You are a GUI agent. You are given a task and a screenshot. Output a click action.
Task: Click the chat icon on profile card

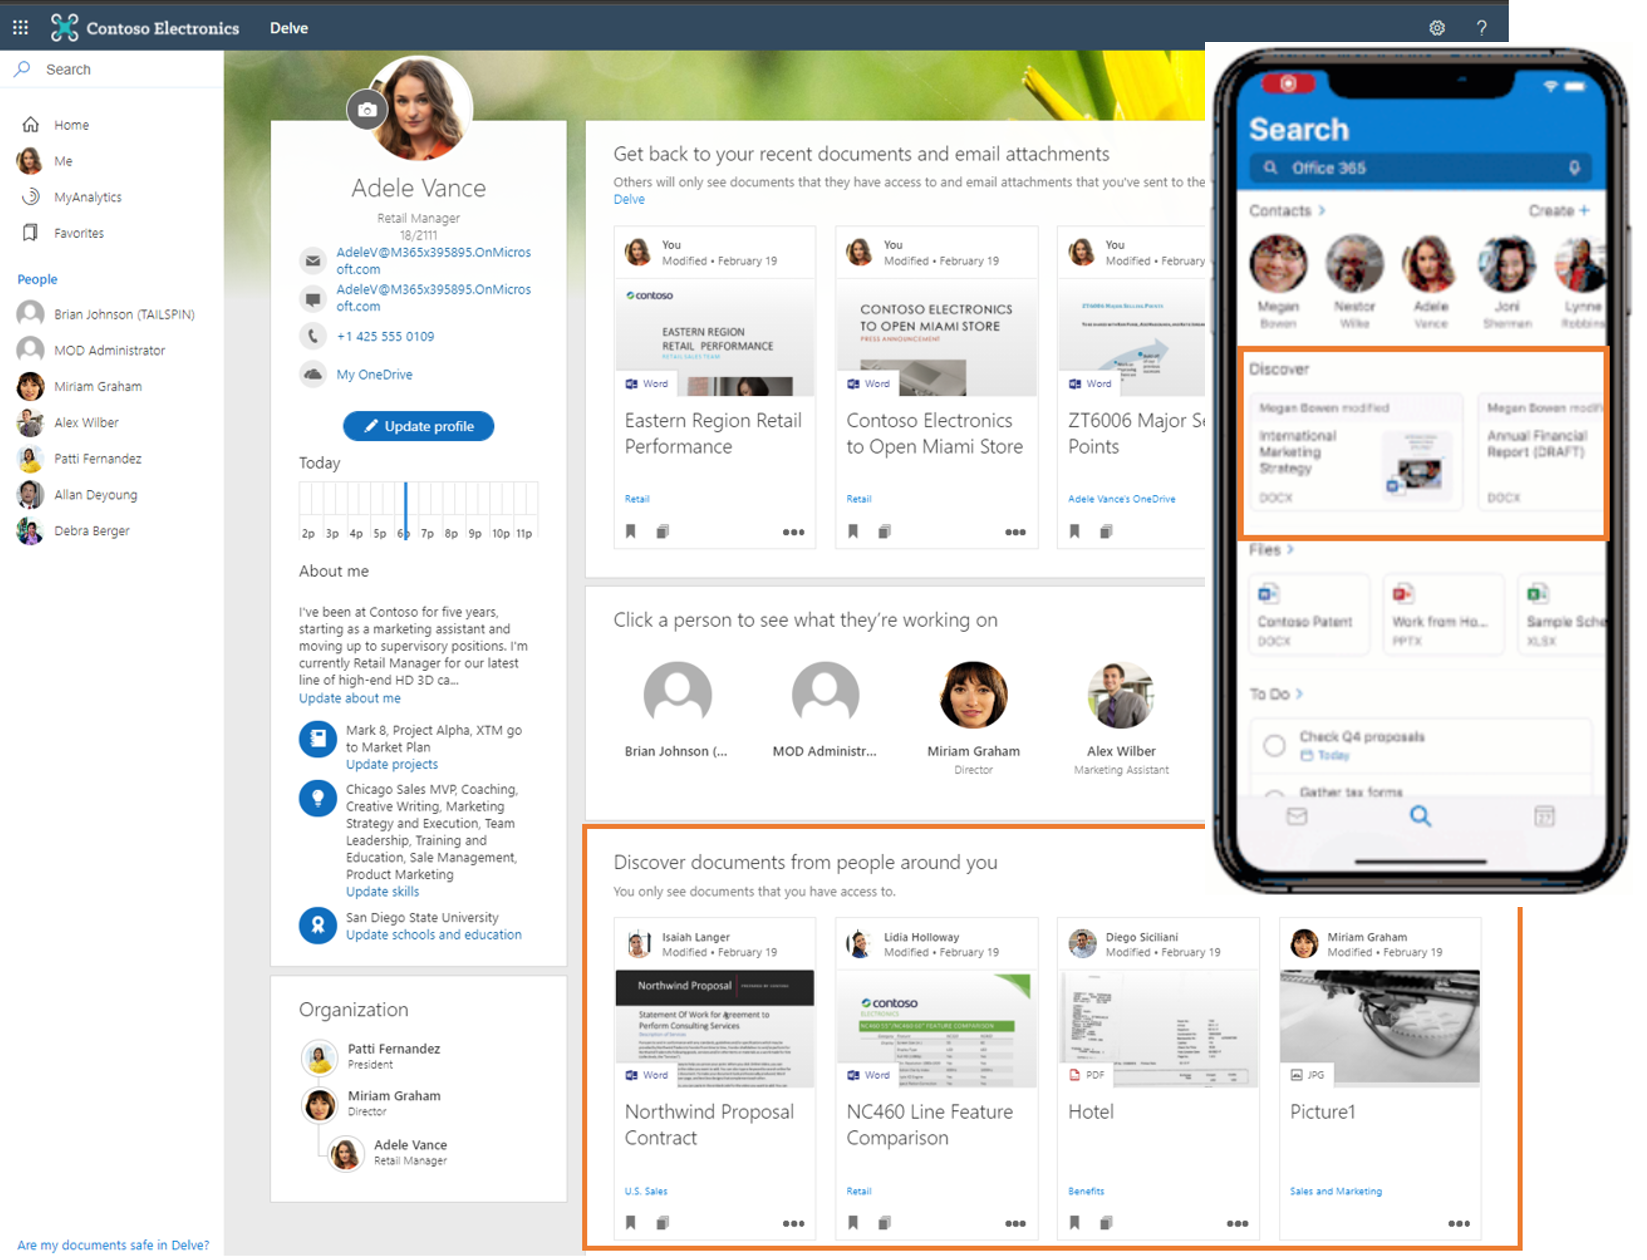pyautogui.click(x=313, y=298)
